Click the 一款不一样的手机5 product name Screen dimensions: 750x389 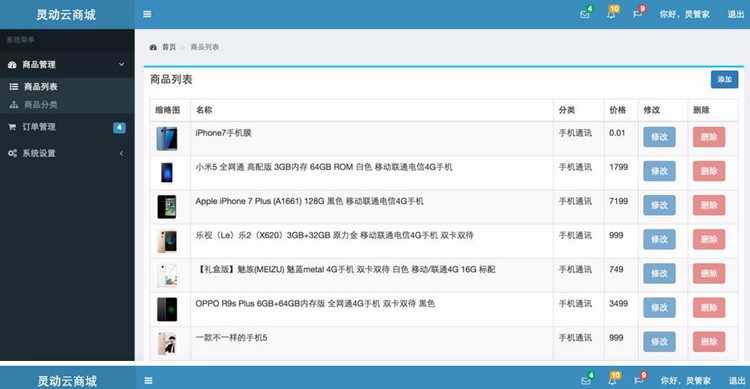click(x=232, y=338)
